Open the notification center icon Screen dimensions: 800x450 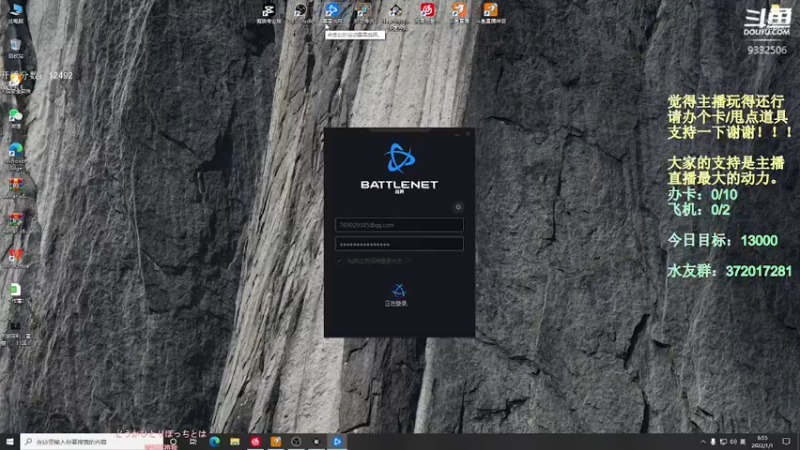[x=786, y=442]
